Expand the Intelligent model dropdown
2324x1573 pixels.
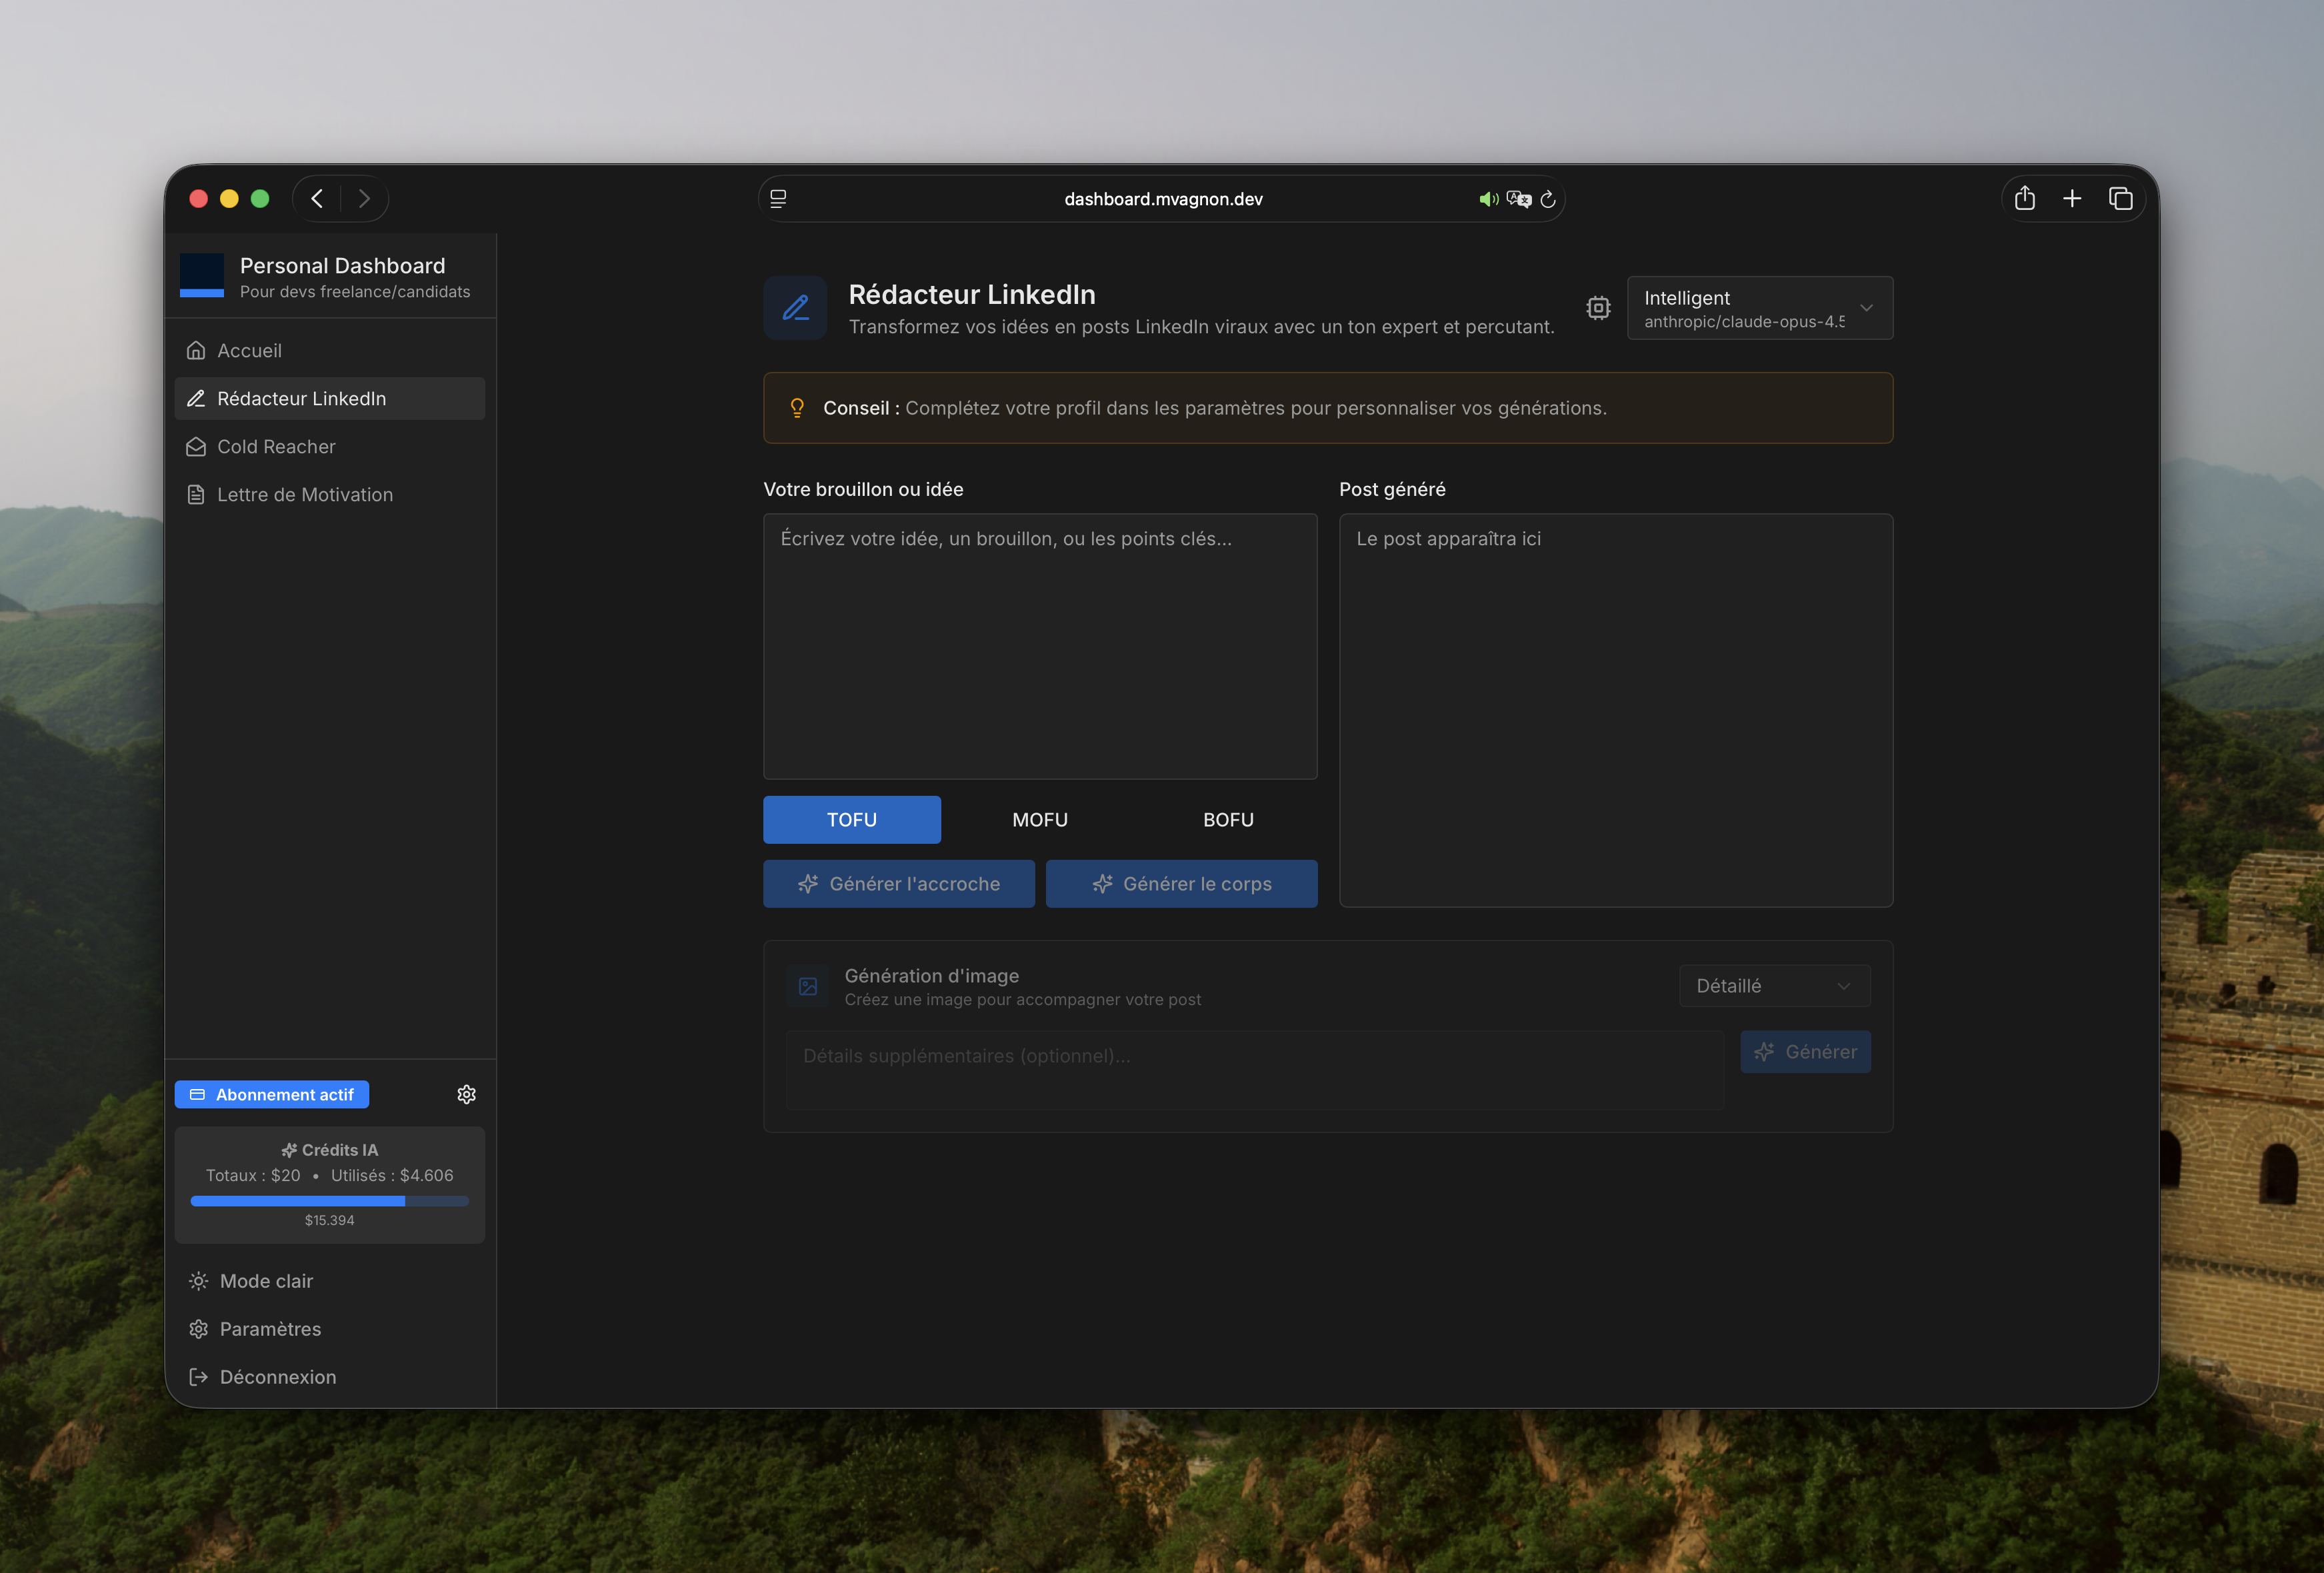(1759, 308)
